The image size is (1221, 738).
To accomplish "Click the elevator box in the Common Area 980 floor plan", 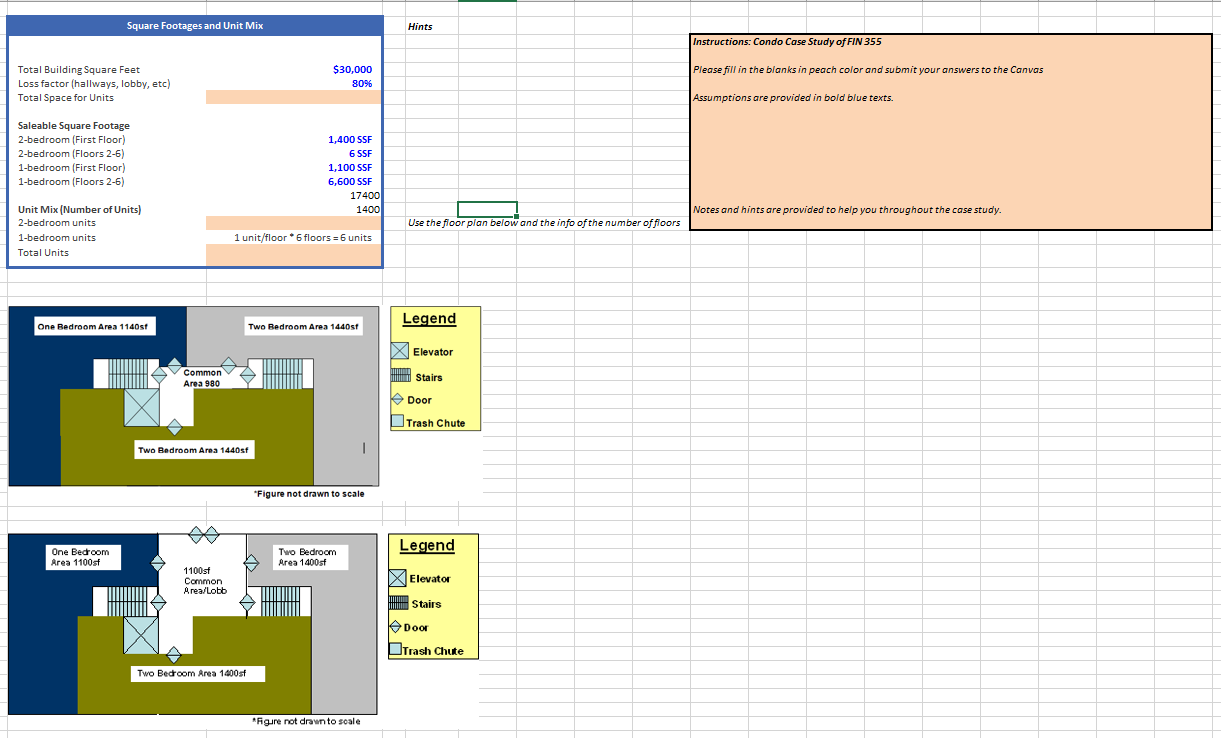I will (x=142, y=408).
